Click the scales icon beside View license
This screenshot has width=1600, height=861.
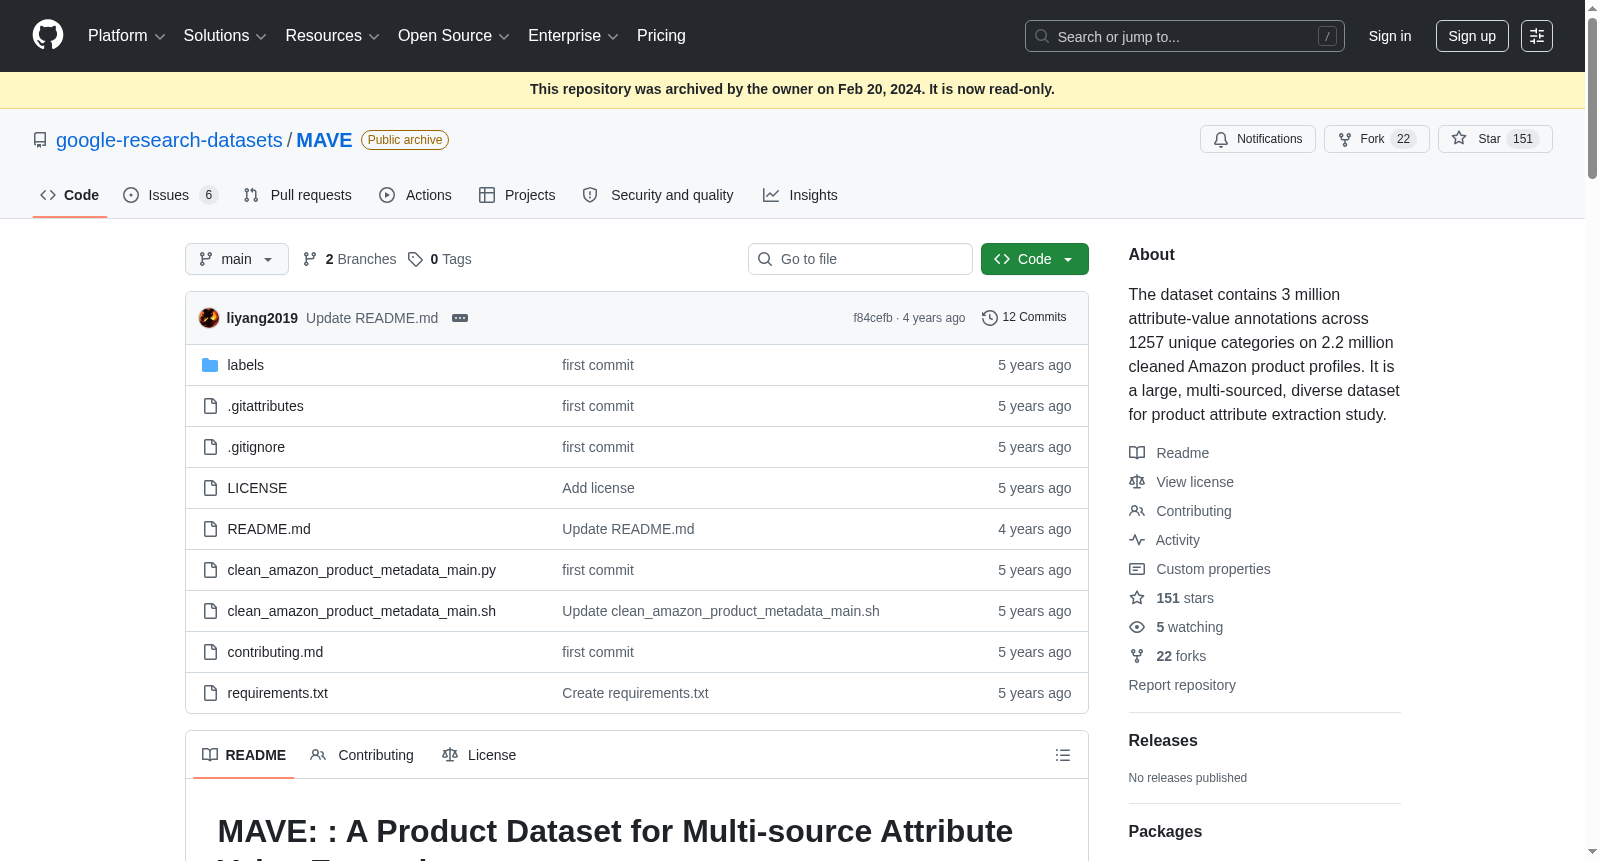tap(1137, 482)
